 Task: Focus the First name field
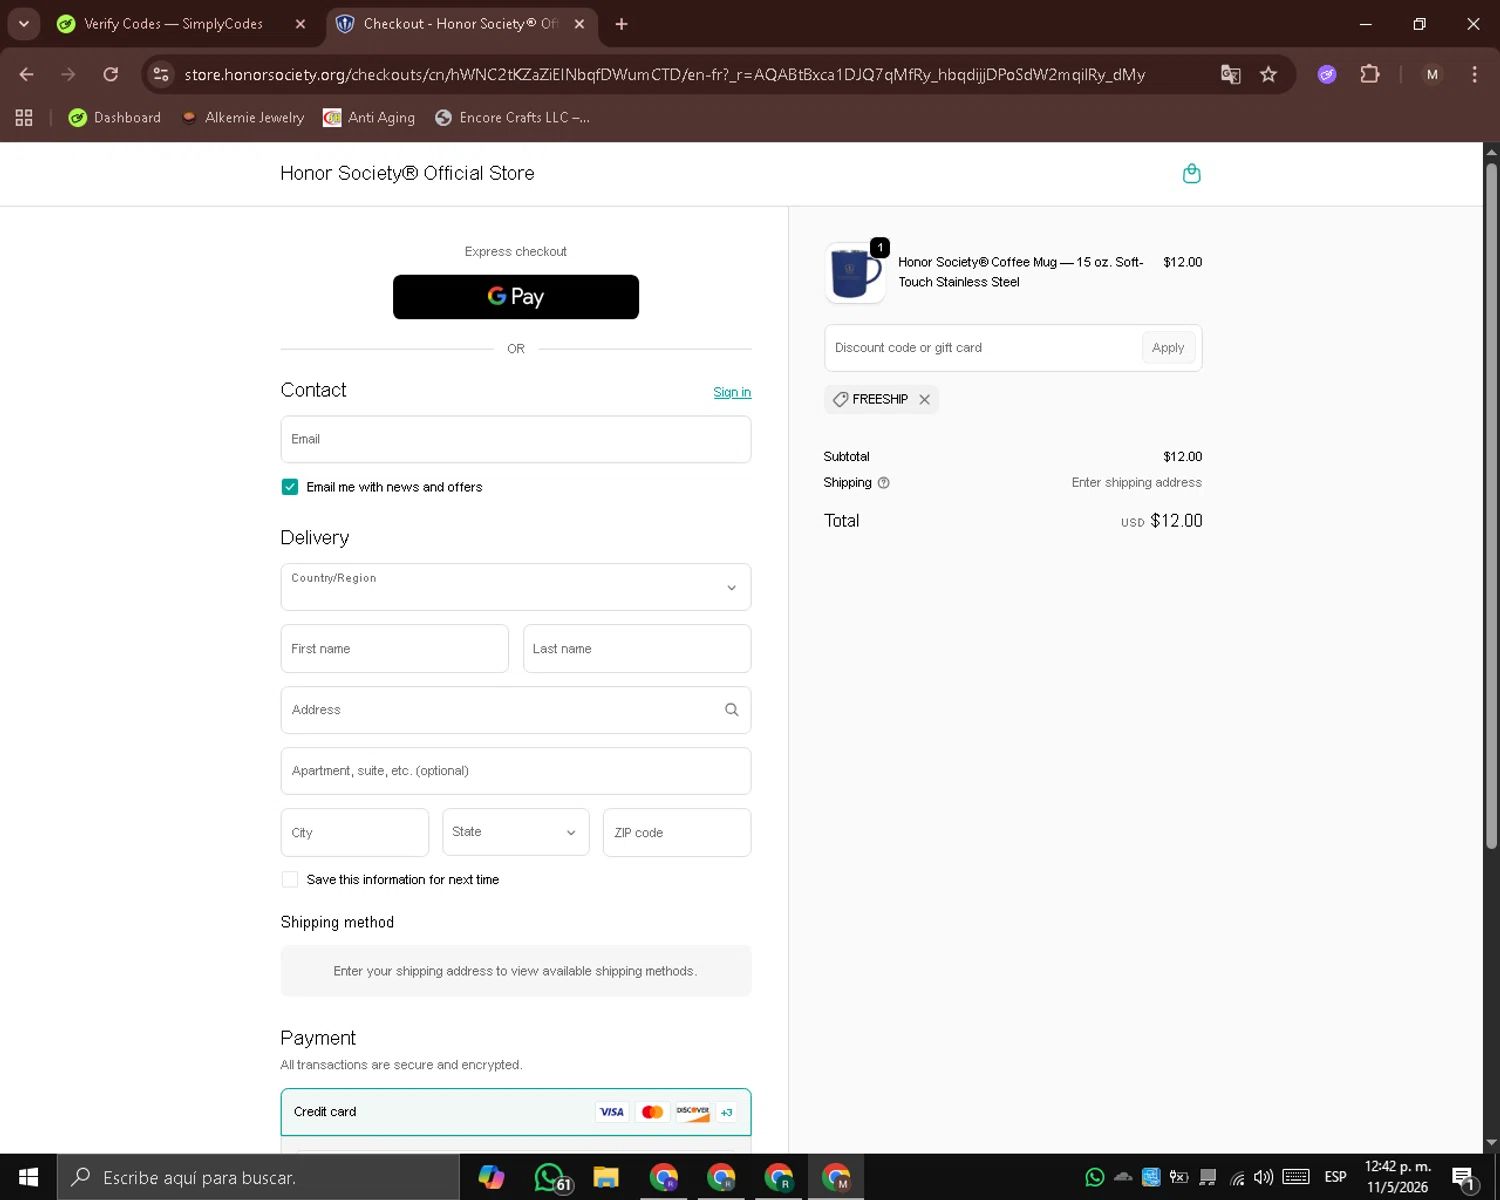(x=395, y=649)
